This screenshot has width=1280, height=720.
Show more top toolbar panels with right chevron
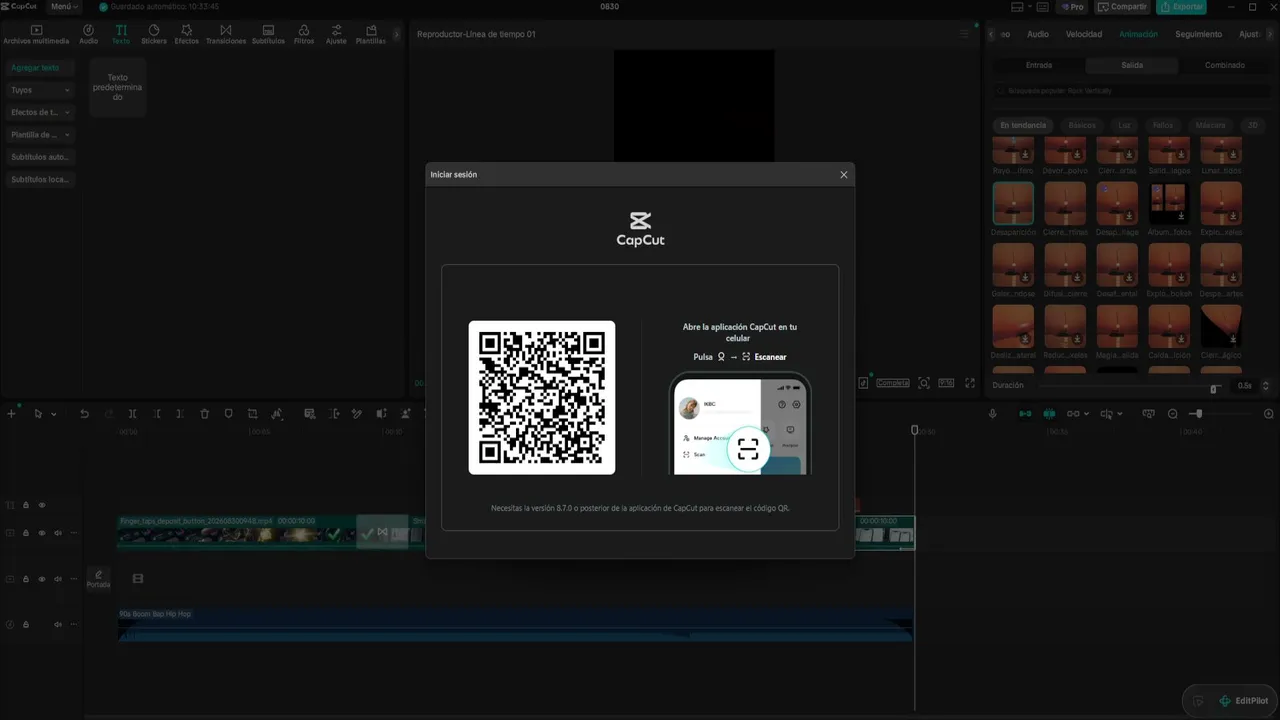(x=396, y=34)
